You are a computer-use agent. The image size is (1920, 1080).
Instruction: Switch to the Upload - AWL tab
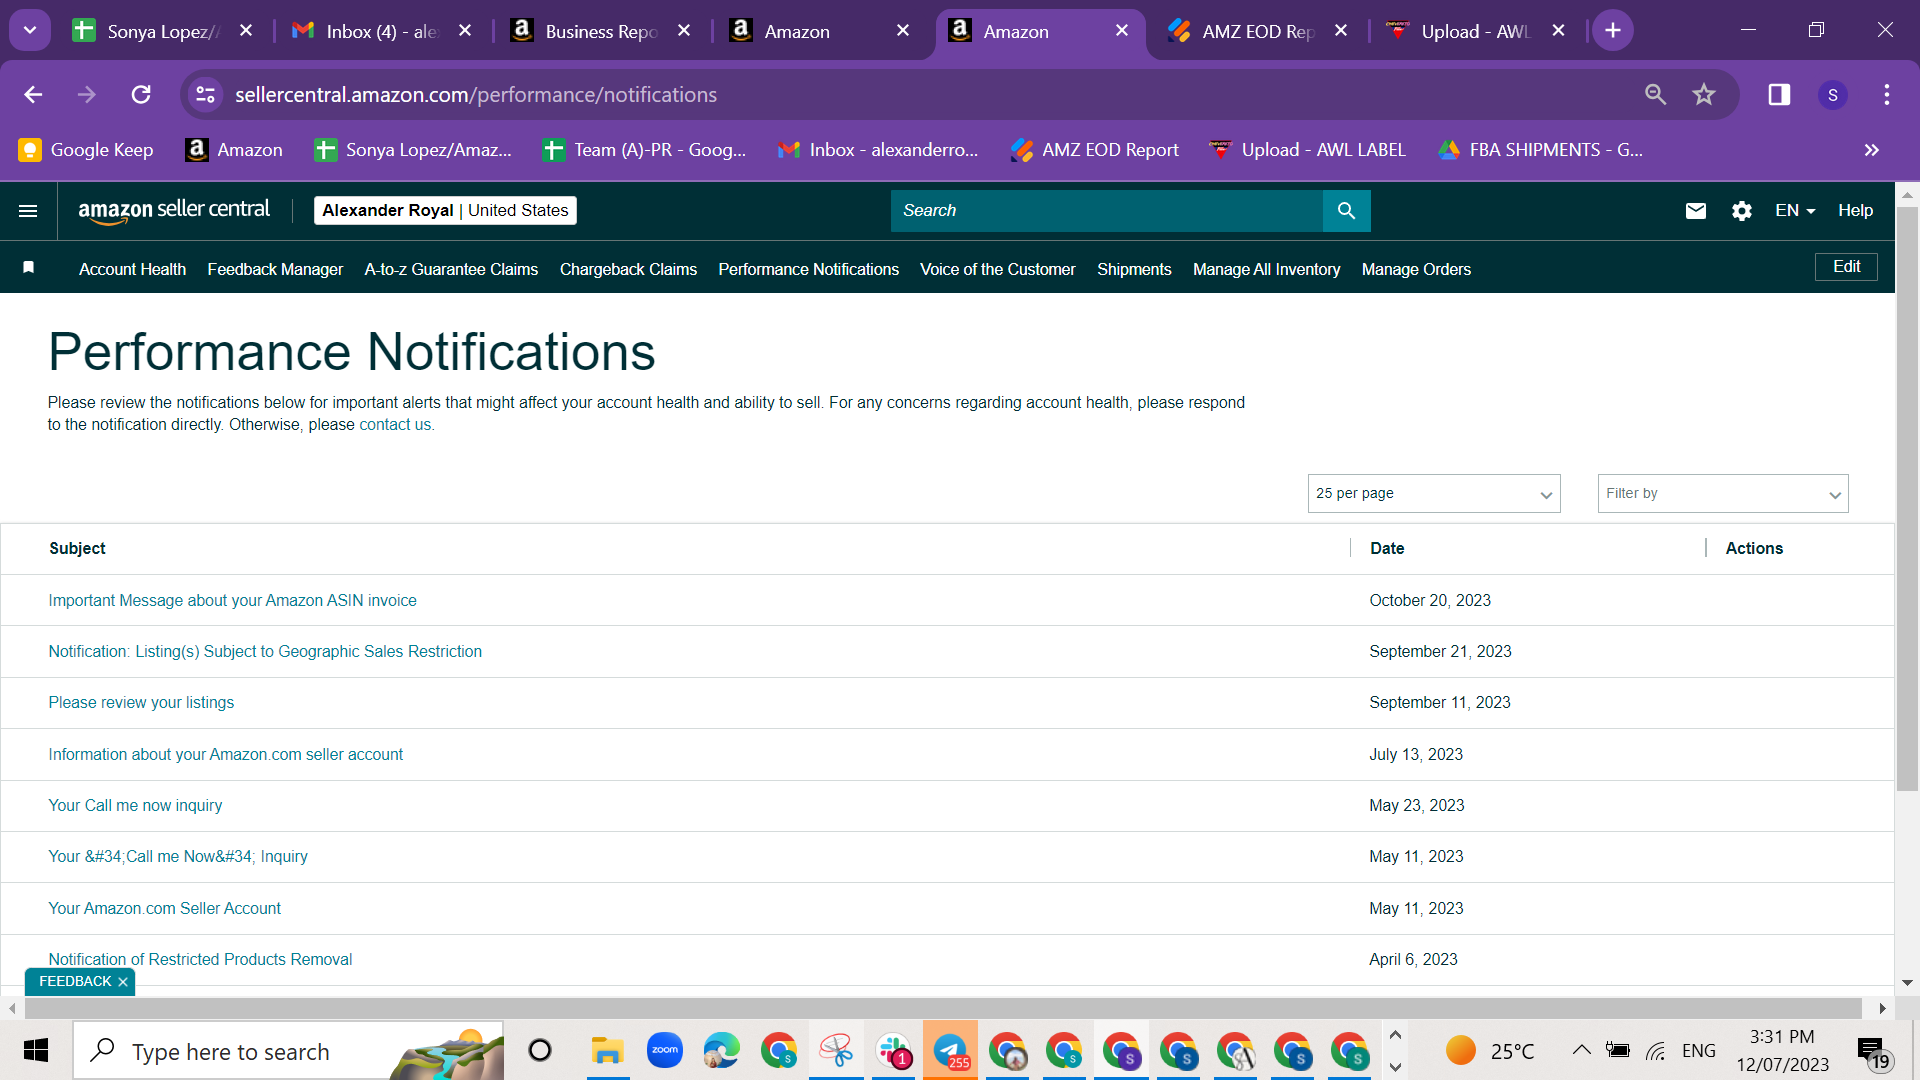[x=1476, y=31]
